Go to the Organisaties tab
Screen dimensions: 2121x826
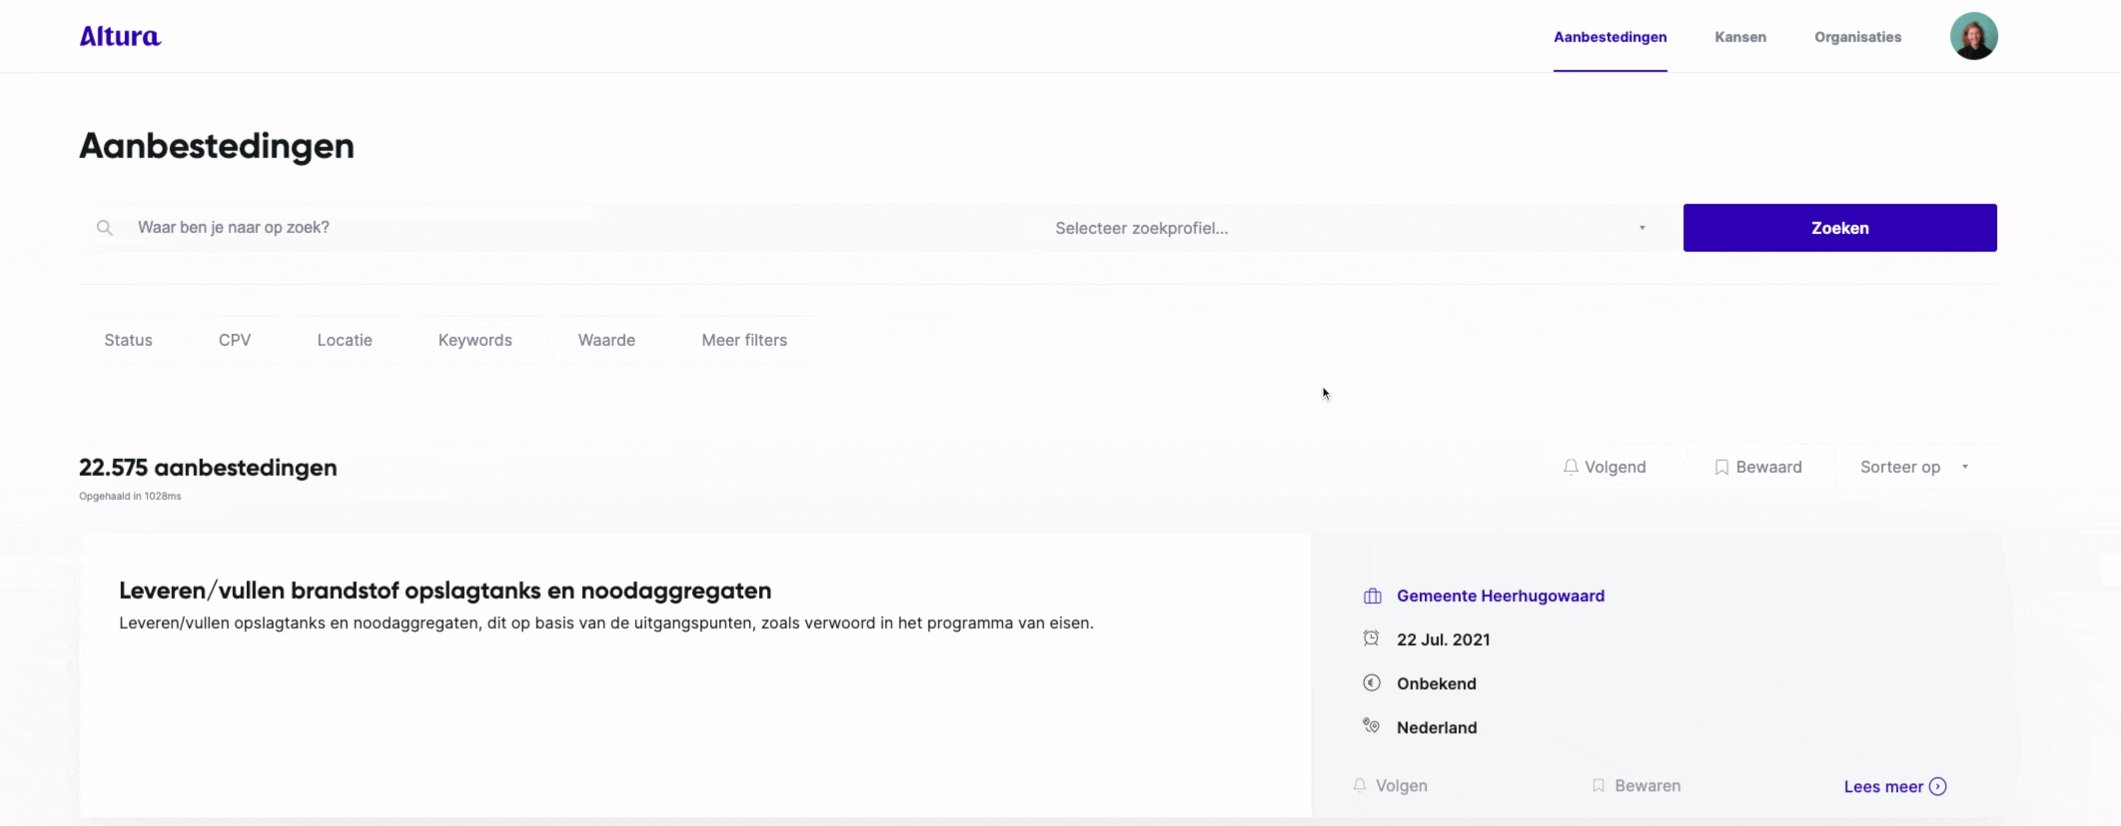[x=1858, y=37]
